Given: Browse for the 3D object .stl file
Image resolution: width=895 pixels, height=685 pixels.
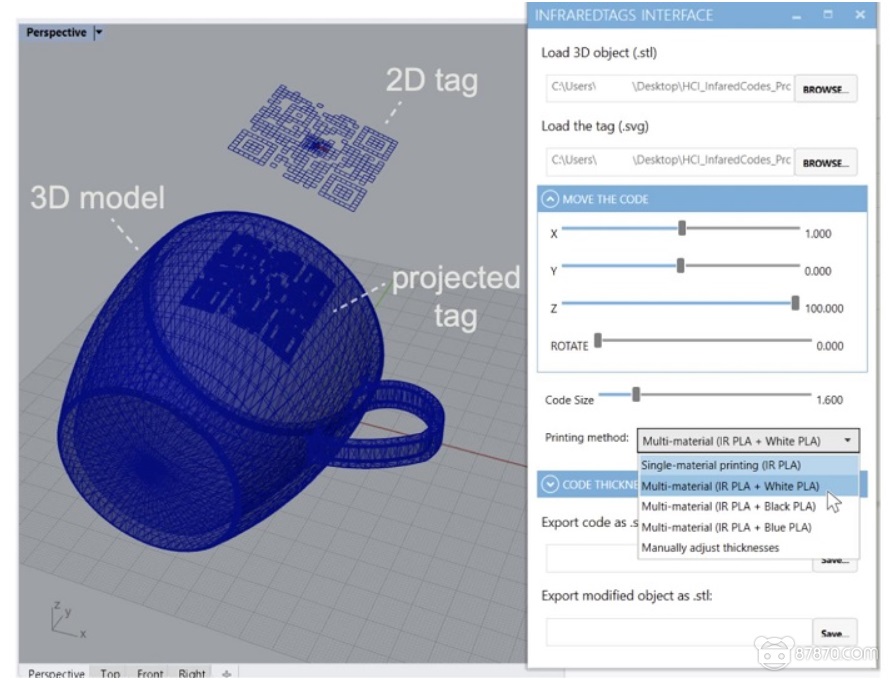Looking at the screenshot, I should click(x=826, y=88).
